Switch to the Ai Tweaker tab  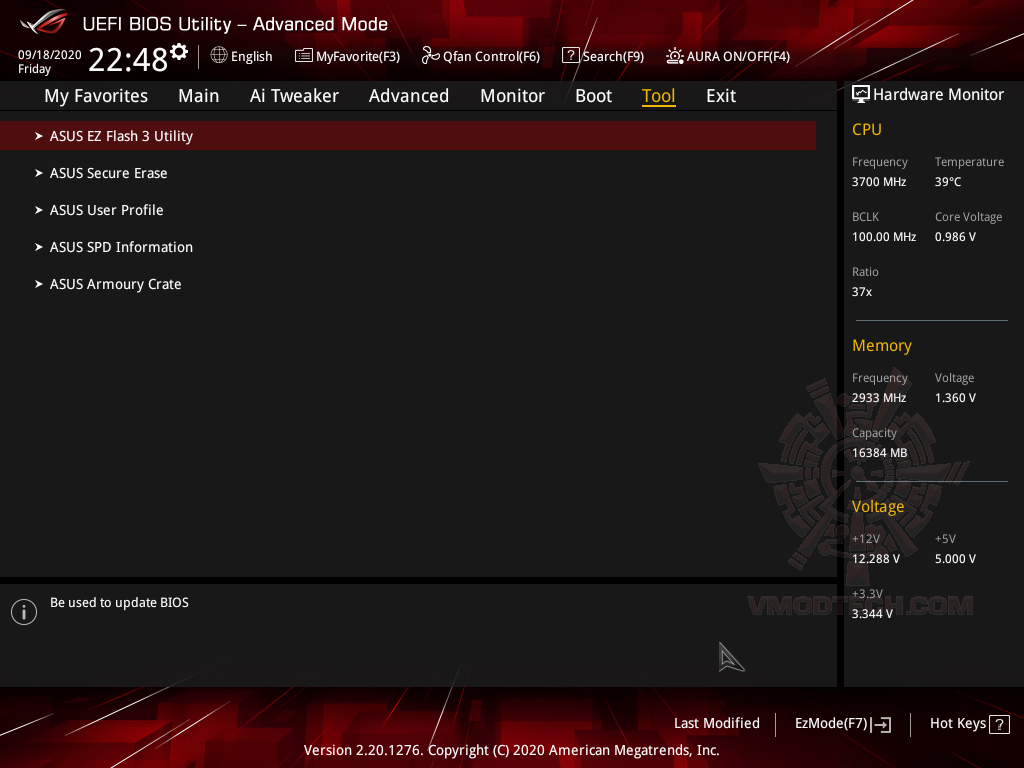(x=294, y=95)
